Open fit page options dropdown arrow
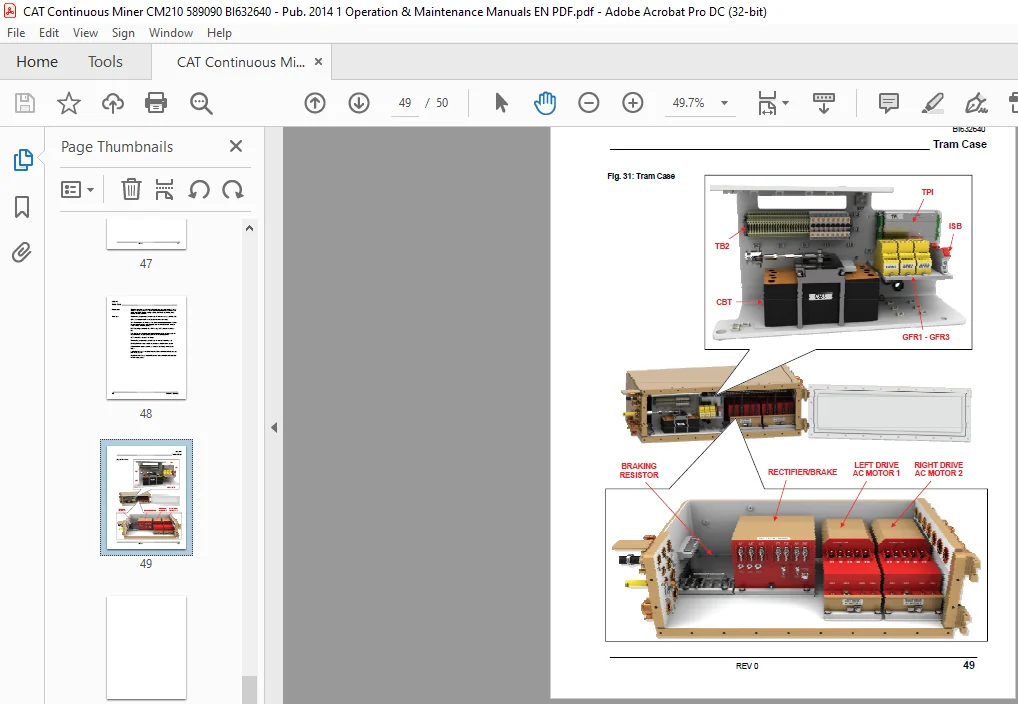Viewport: 1018px width, 704px height. (786, 103)
